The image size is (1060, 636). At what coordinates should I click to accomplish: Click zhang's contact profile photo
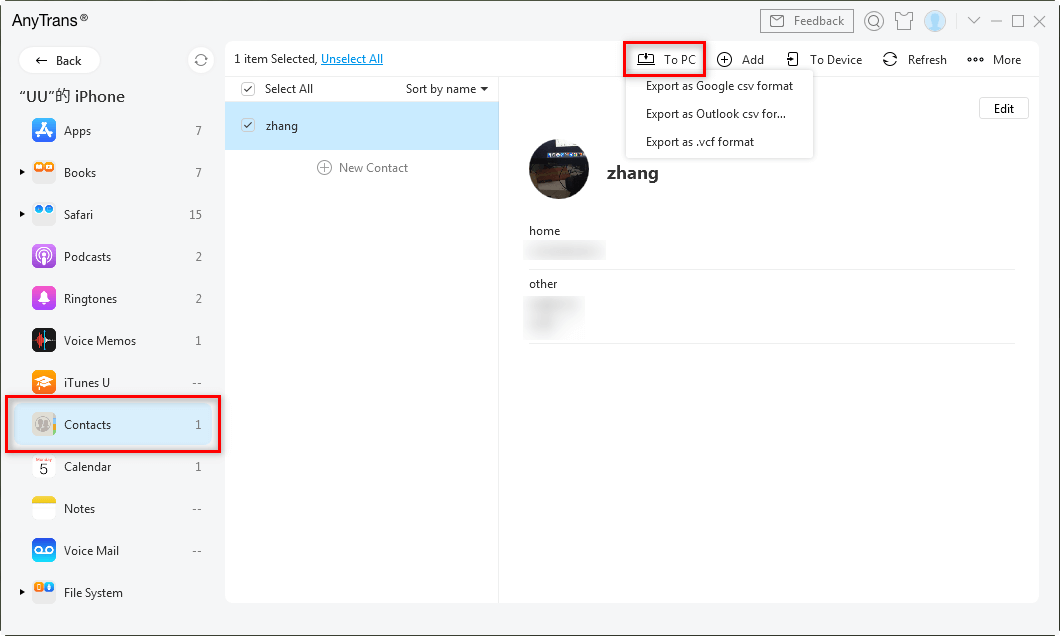click(x=558, y=169)
